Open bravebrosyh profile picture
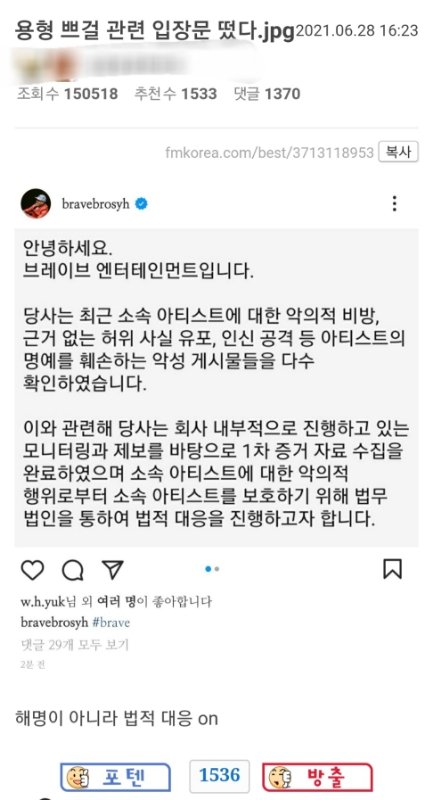The height and width of the screenshot is (800, 433). tap(36, 204)
